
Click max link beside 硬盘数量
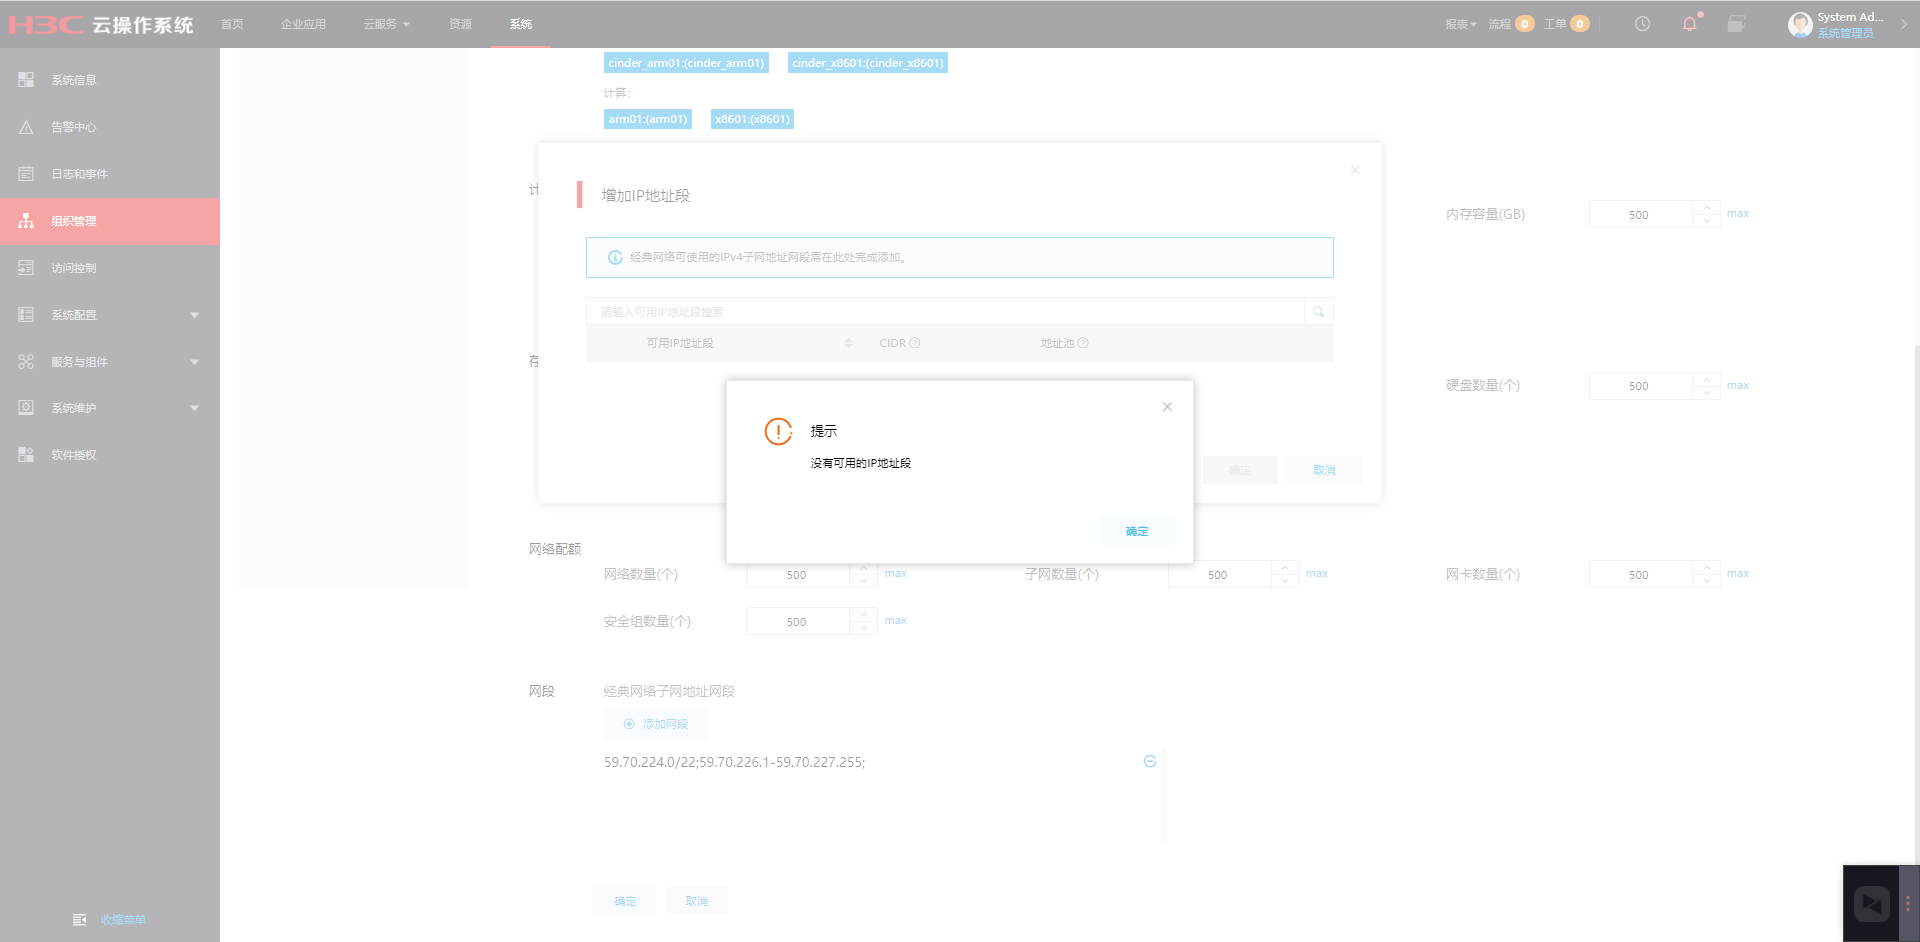point(1738,385)
